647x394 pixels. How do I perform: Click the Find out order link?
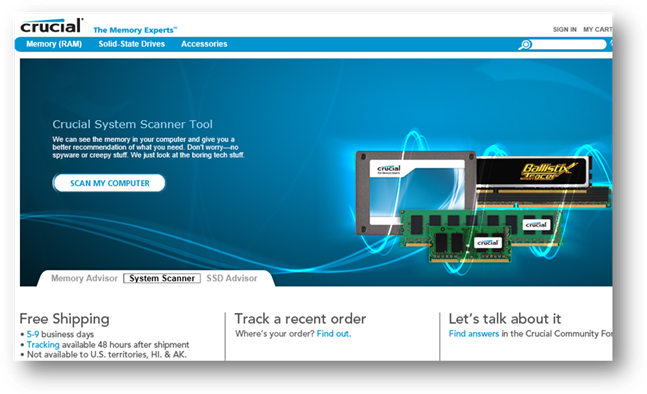point(334,333)
